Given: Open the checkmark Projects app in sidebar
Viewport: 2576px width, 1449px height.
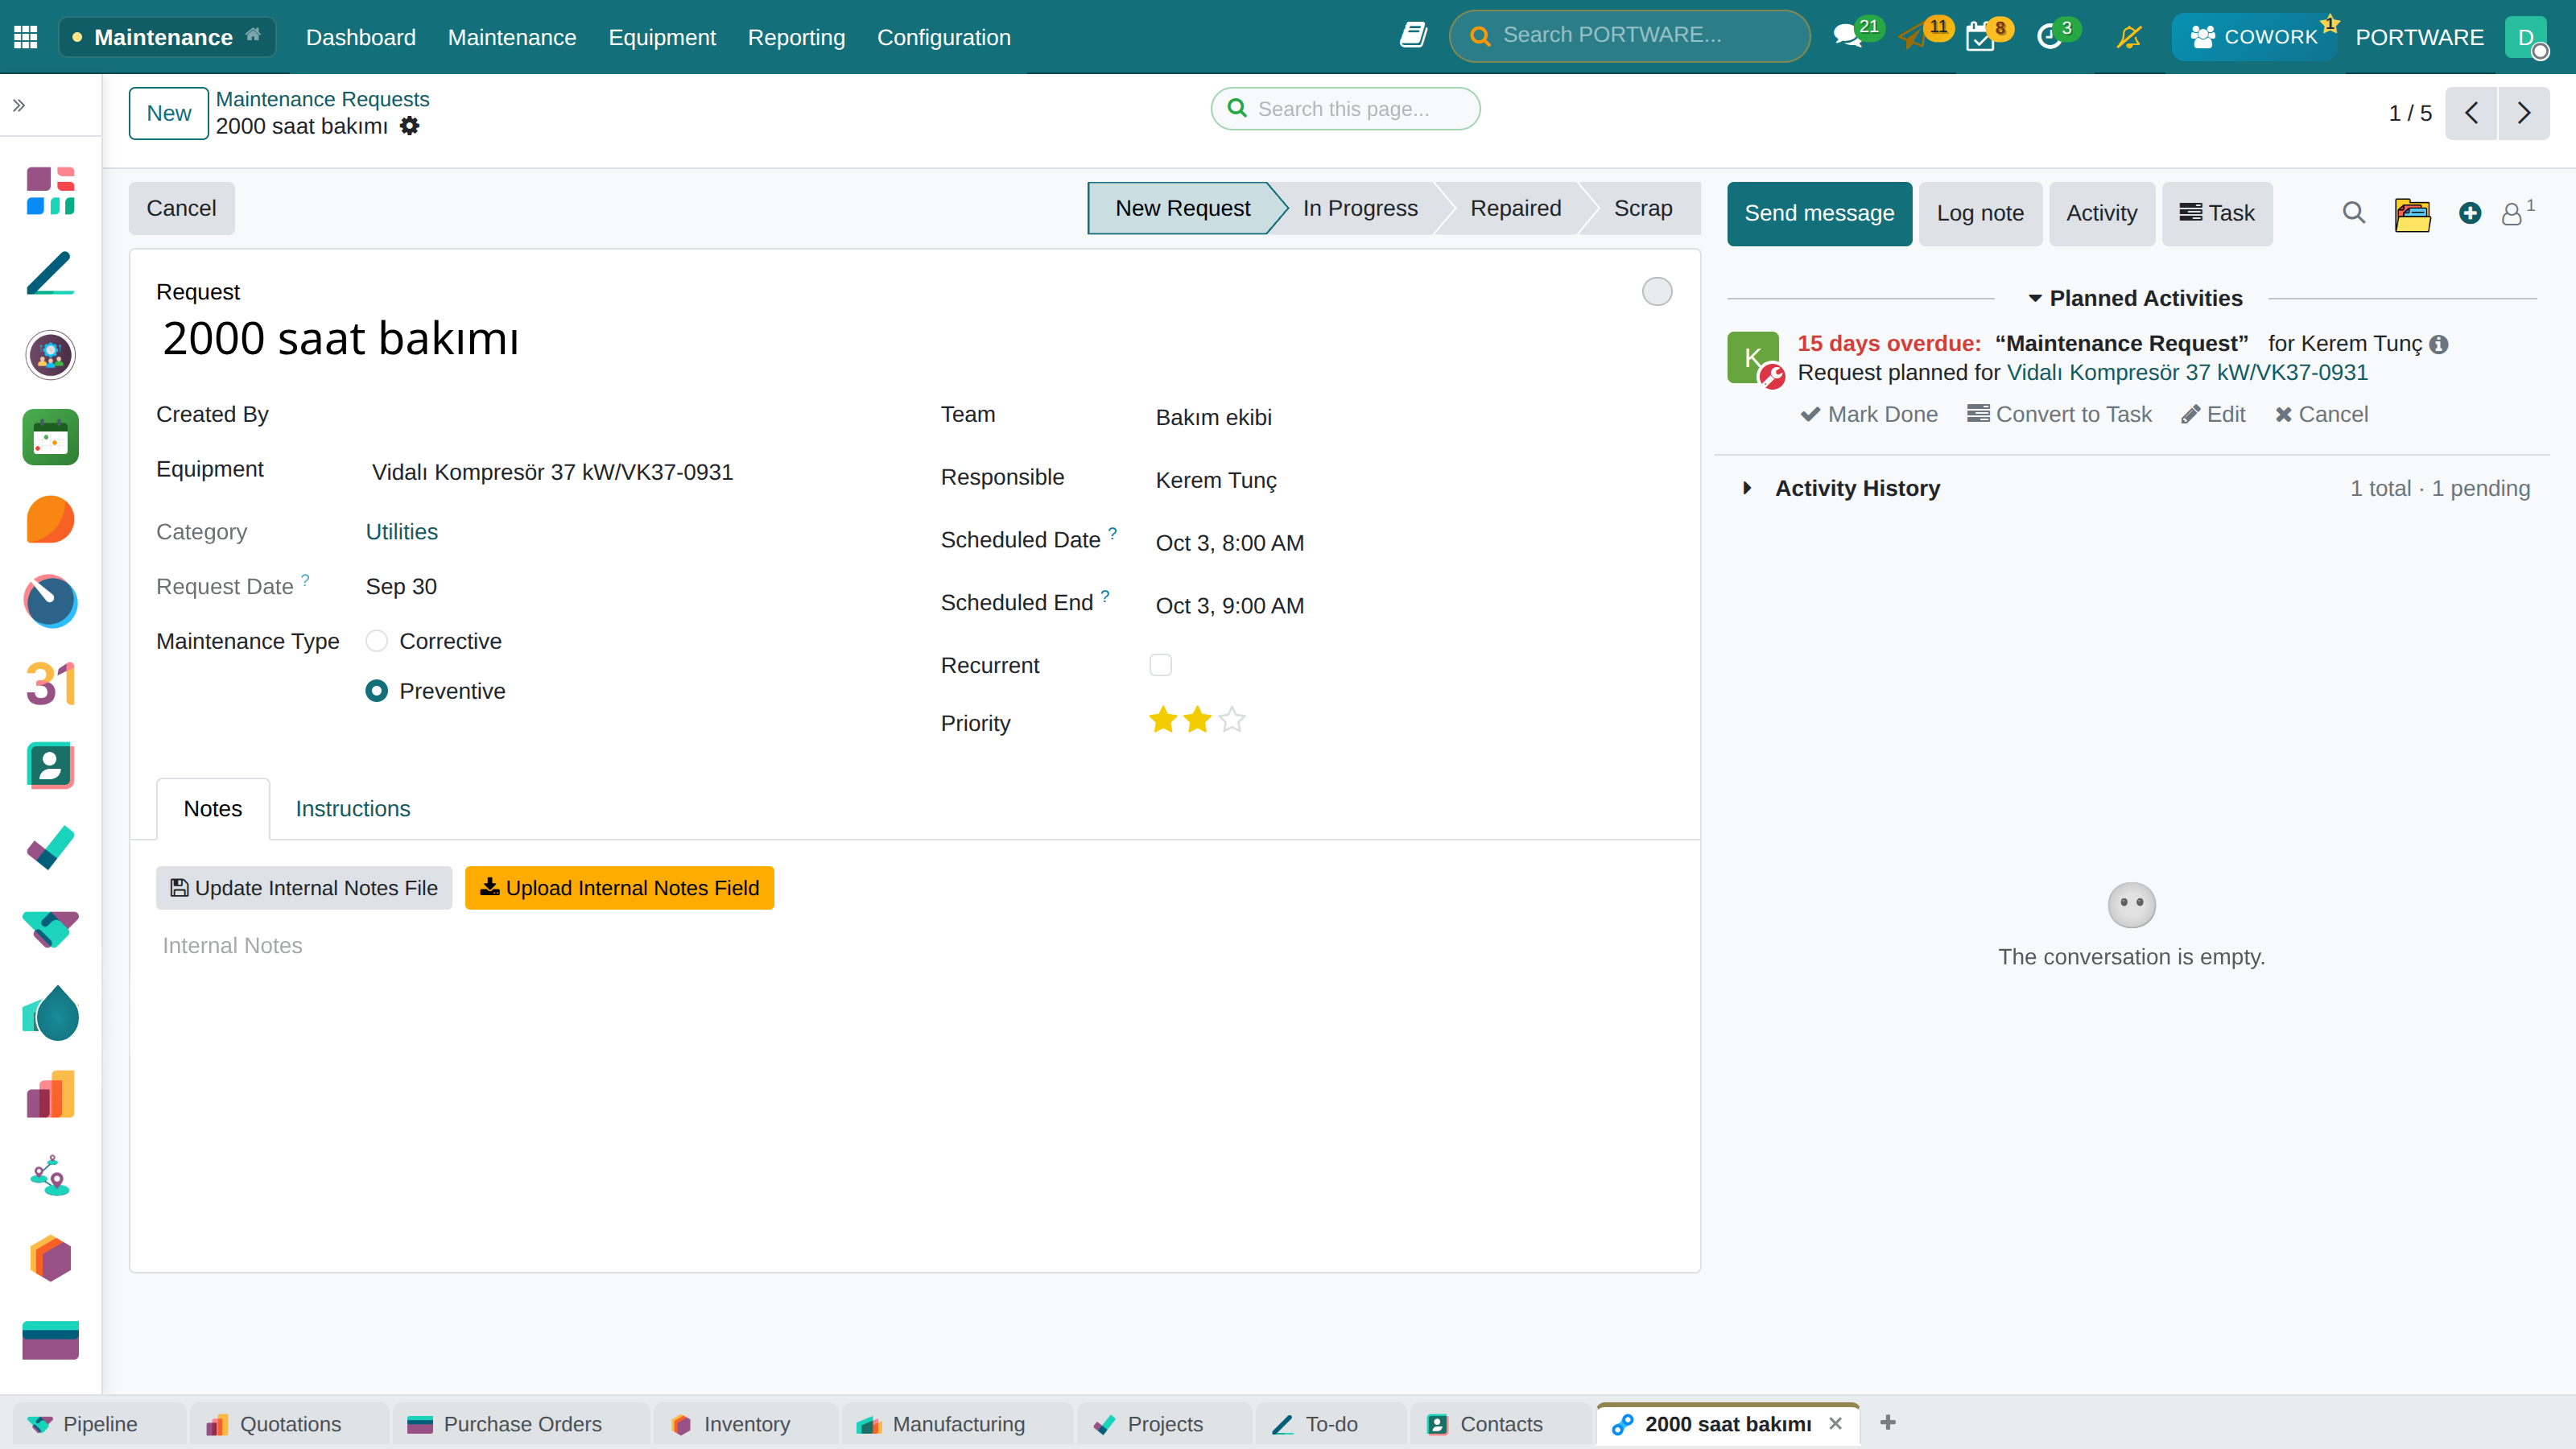Looking at the screenshot, I should 50,848.
